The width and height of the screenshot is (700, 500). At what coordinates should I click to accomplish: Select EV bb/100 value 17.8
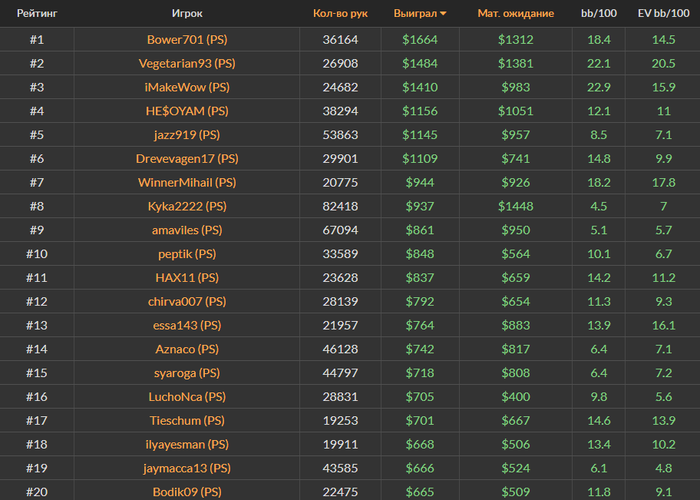[663, 183]
